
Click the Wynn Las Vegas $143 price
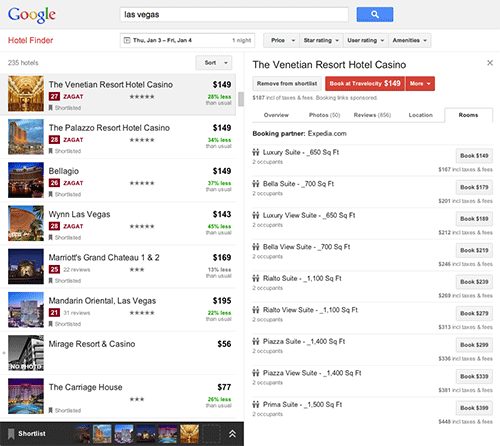pyautogui.click(x=222, y=214)
